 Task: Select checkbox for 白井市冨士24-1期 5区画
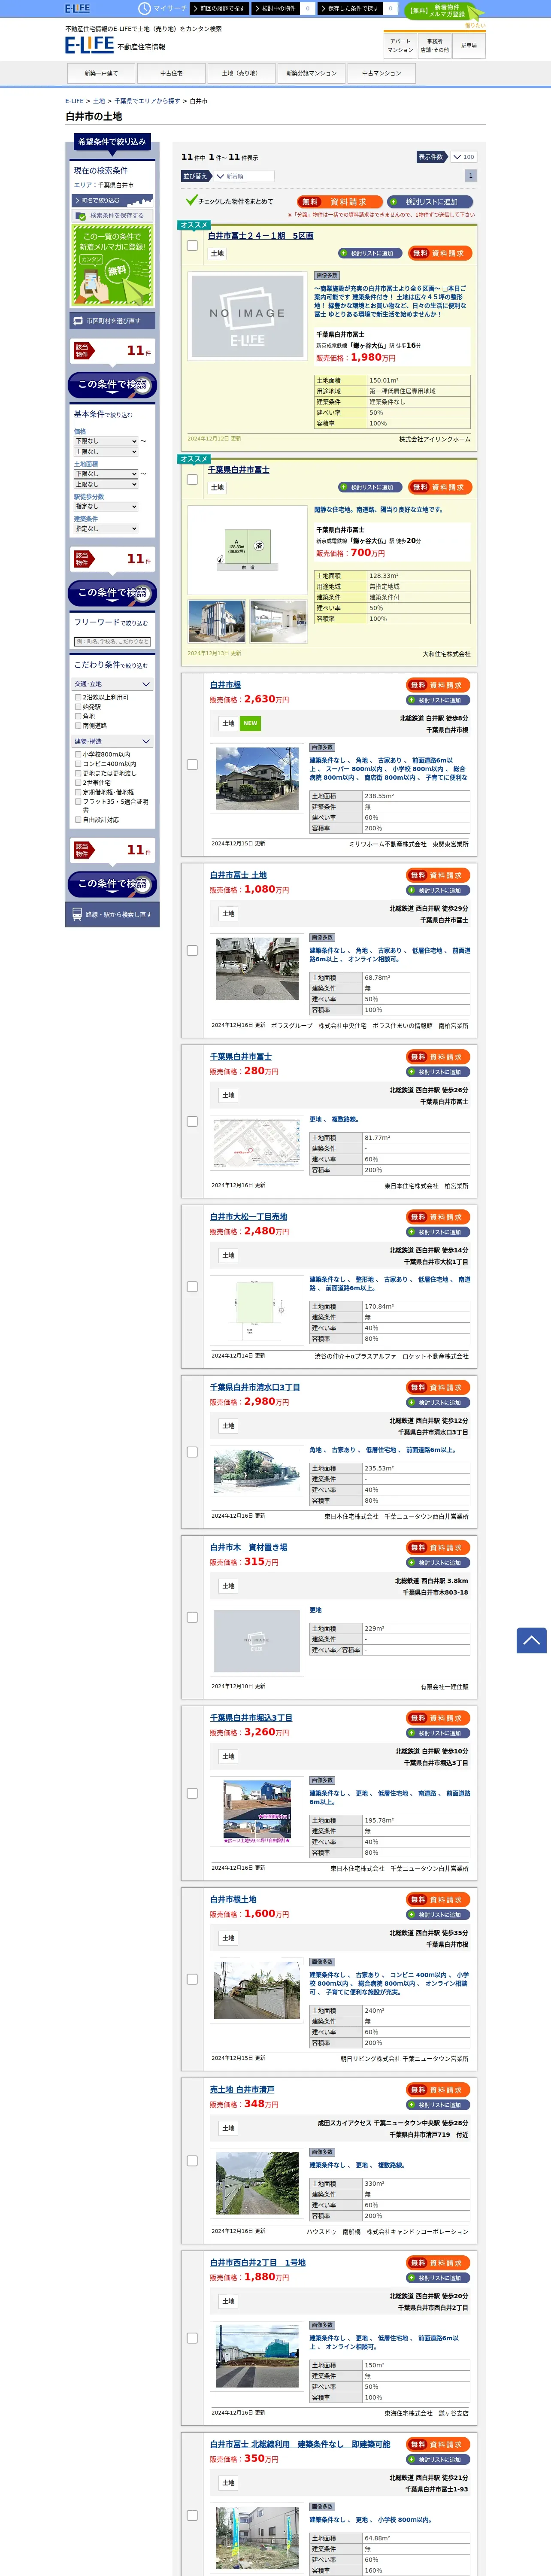pyautogui.click(x=192, y=245)
